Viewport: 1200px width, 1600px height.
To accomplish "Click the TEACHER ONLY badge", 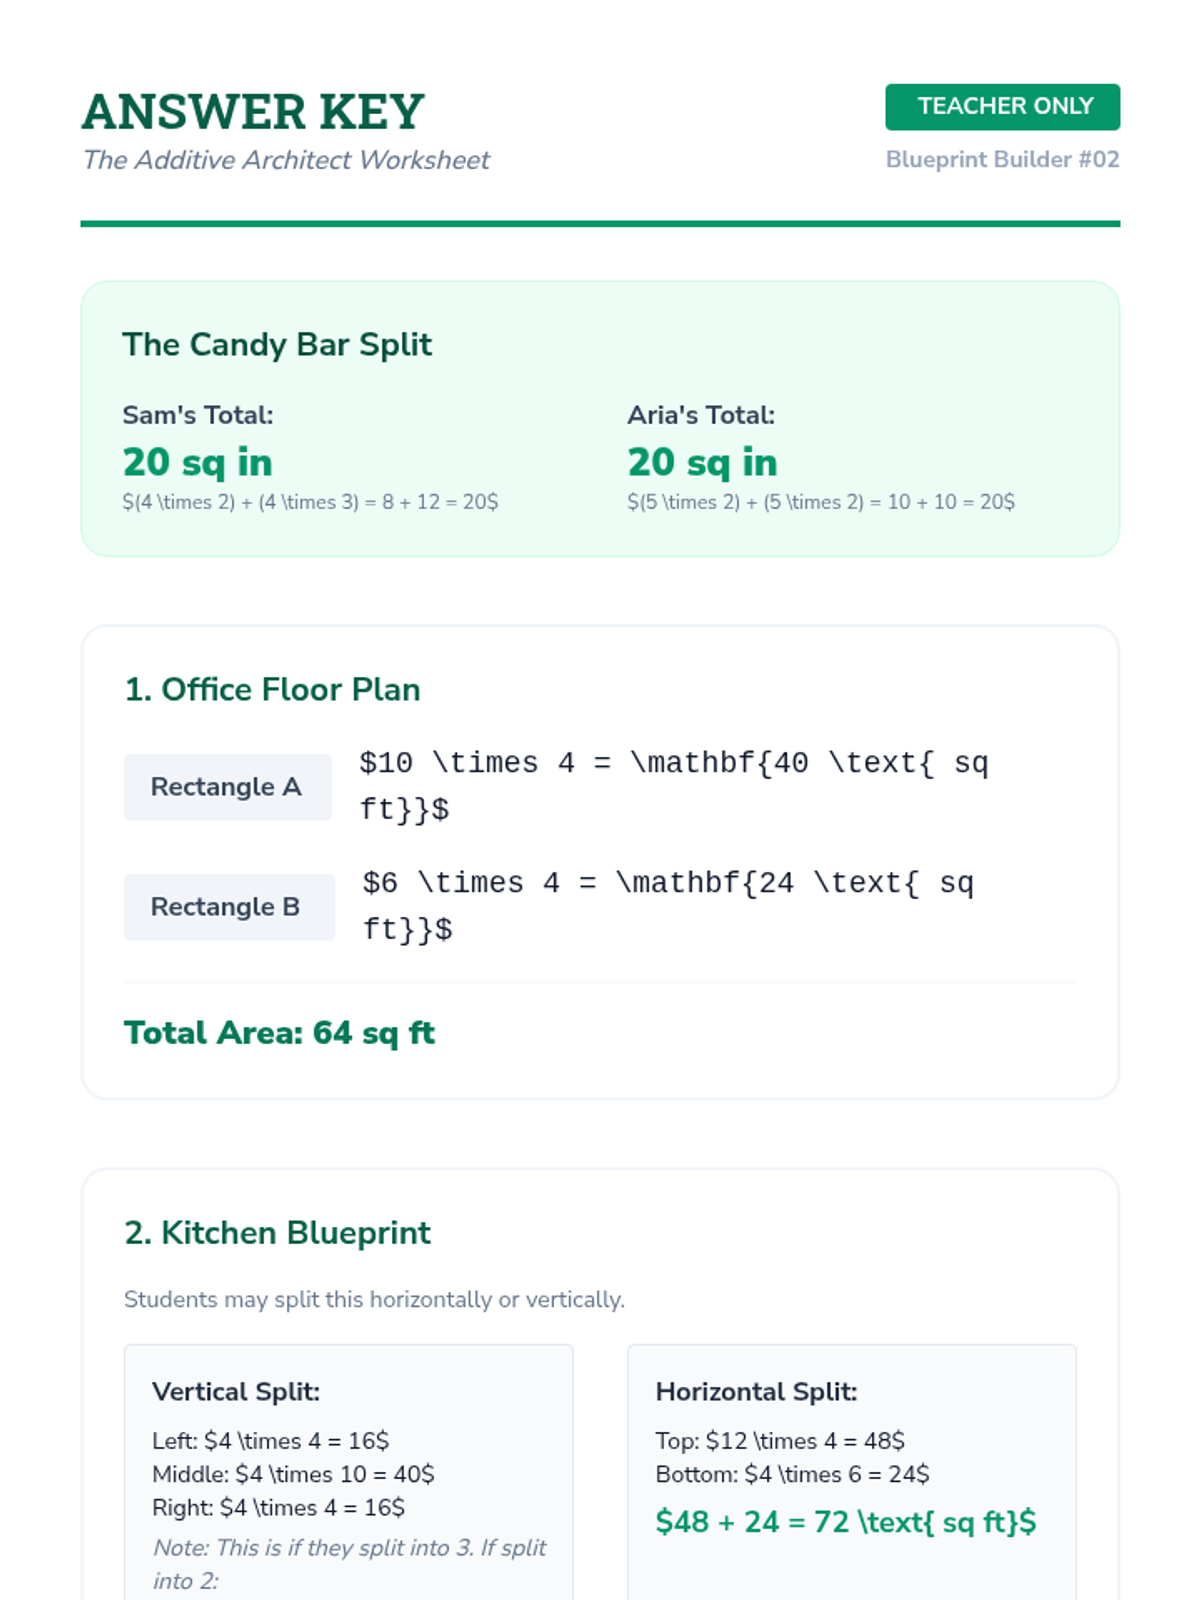I will click(1002, 107).
